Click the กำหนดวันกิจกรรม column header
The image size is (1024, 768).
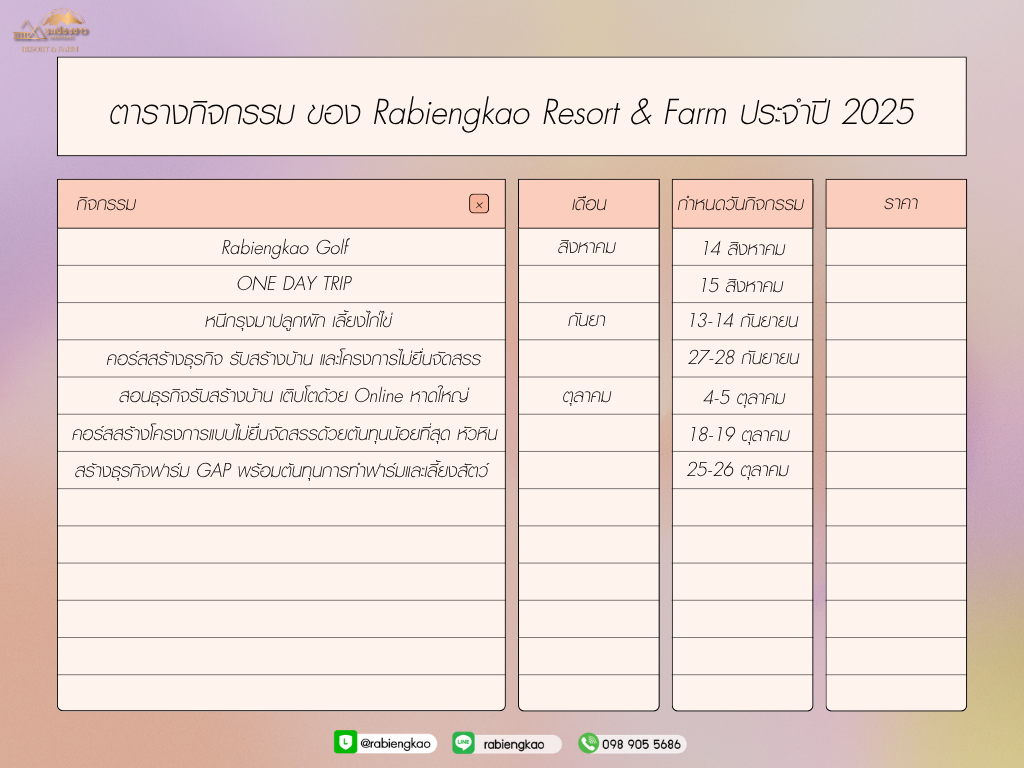pyautogui.click(x=742, y=204)
